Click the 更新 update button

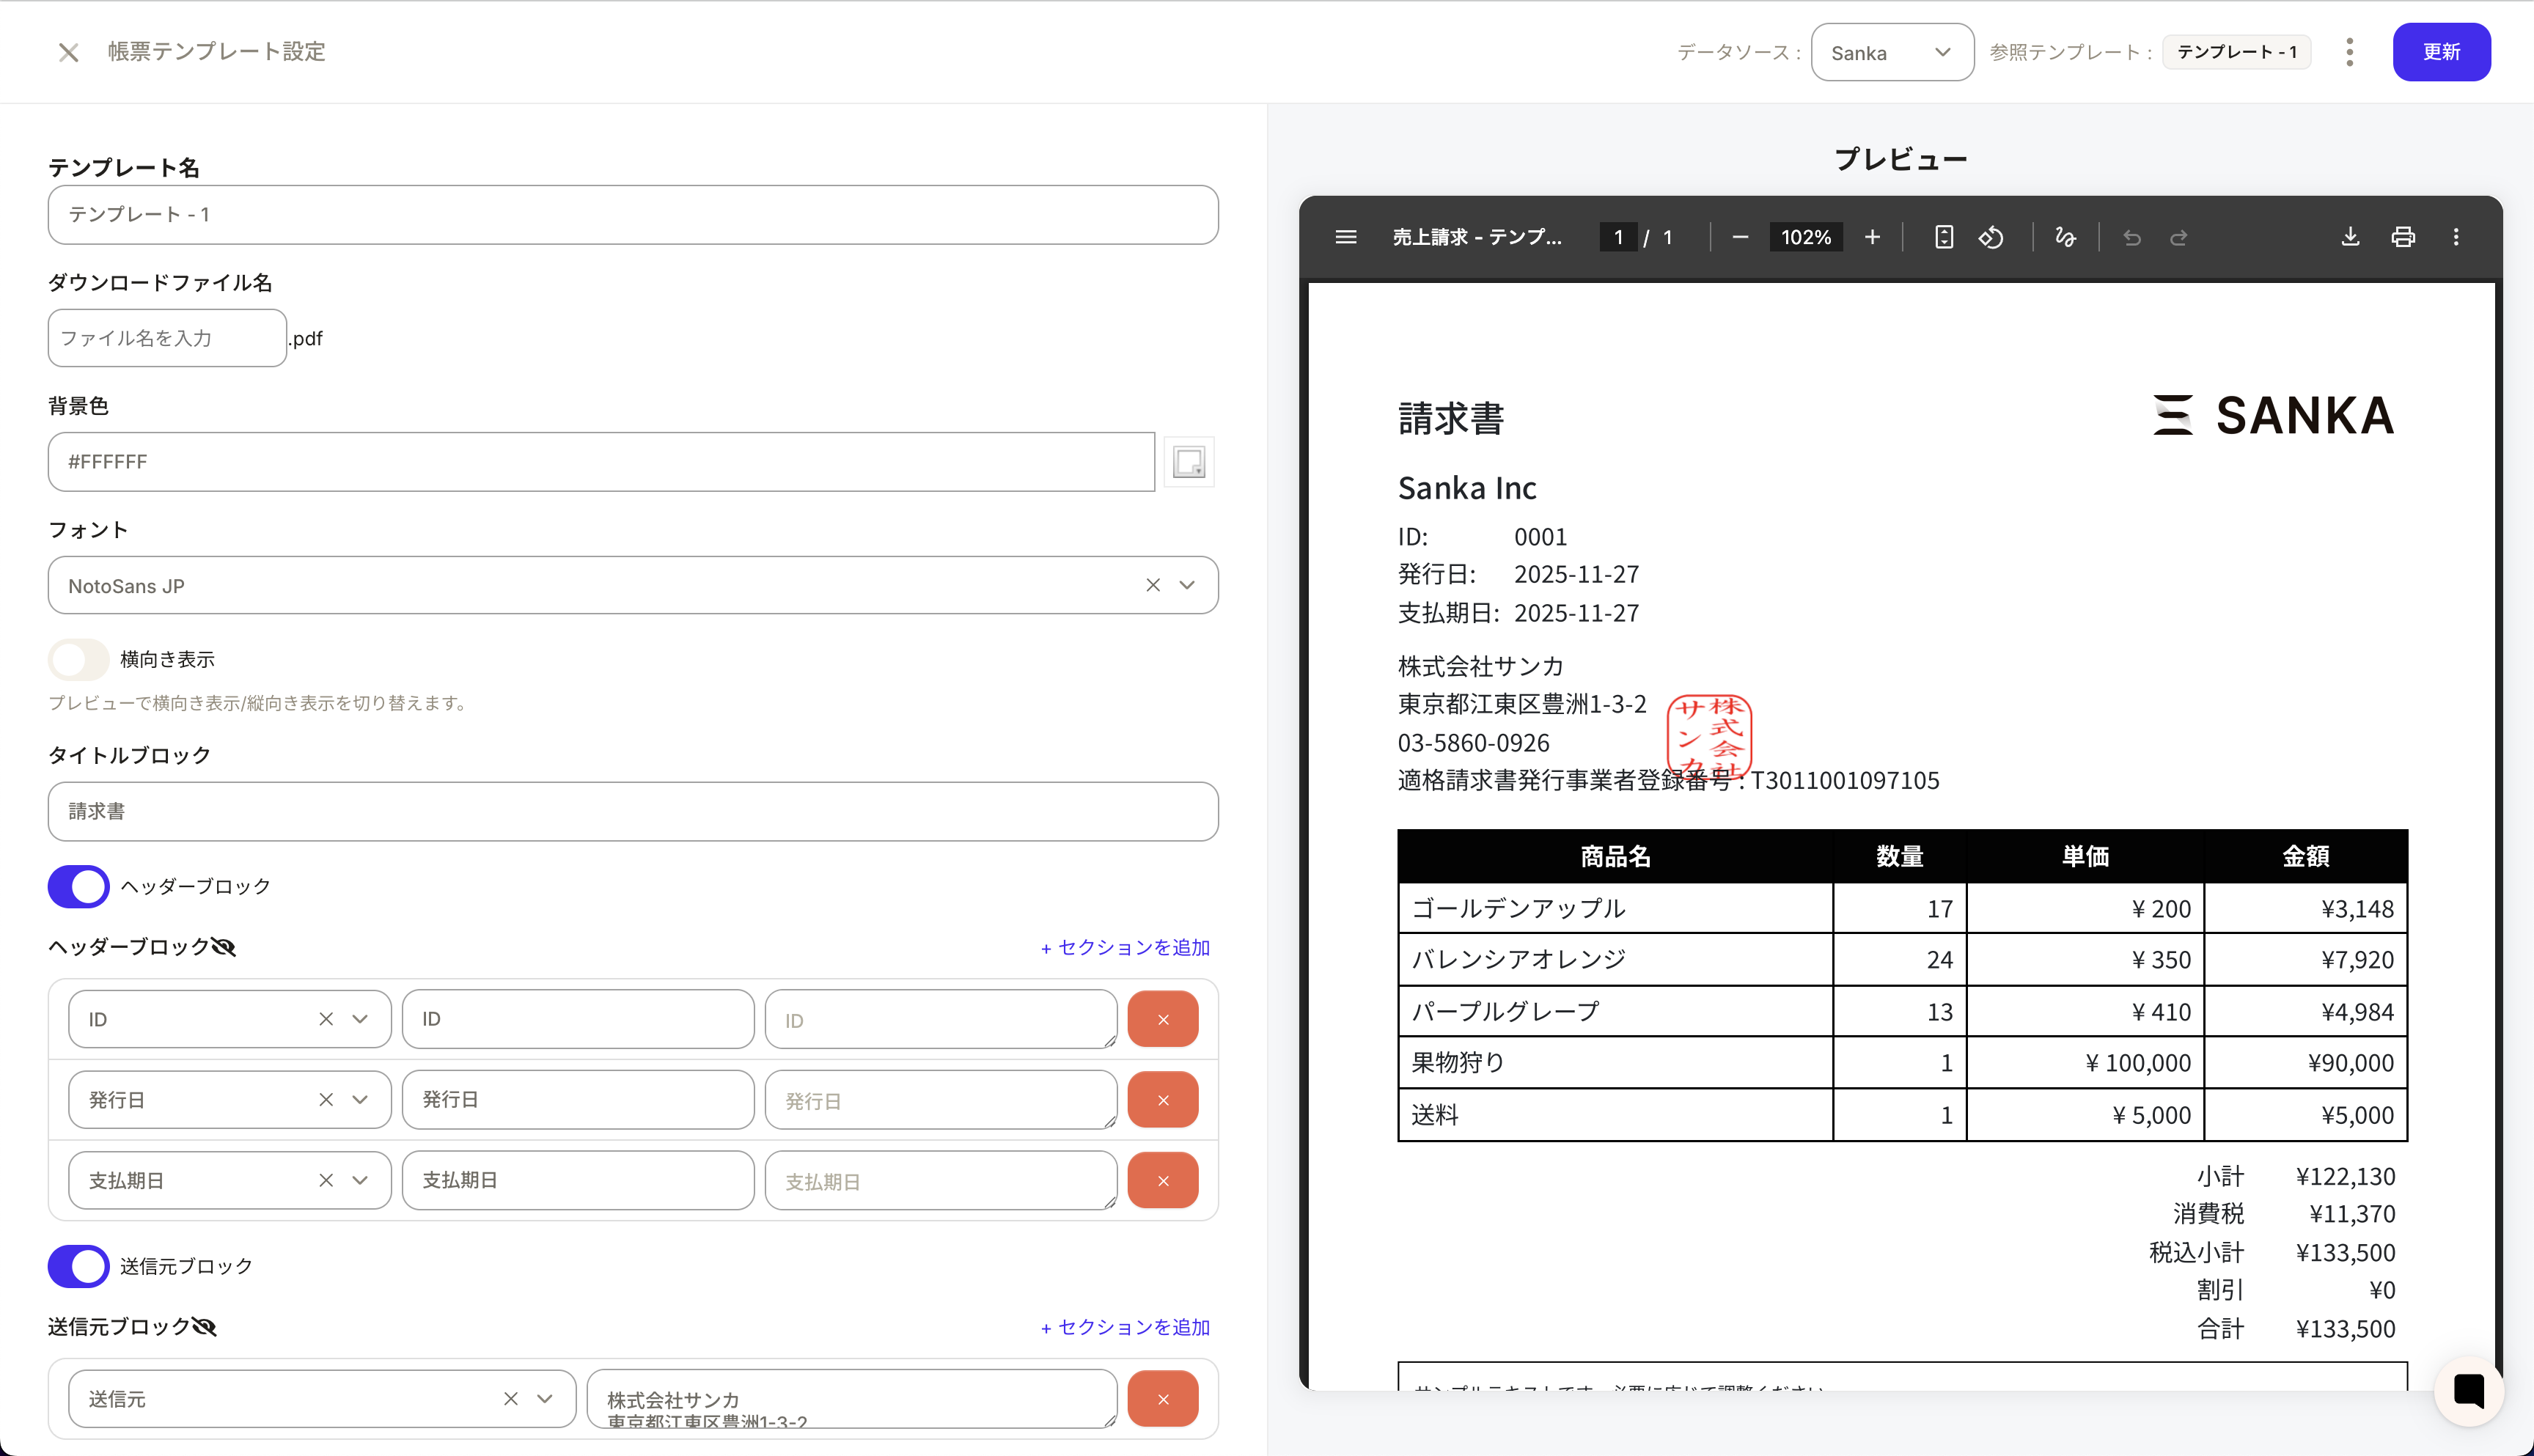coord(2440,52)
